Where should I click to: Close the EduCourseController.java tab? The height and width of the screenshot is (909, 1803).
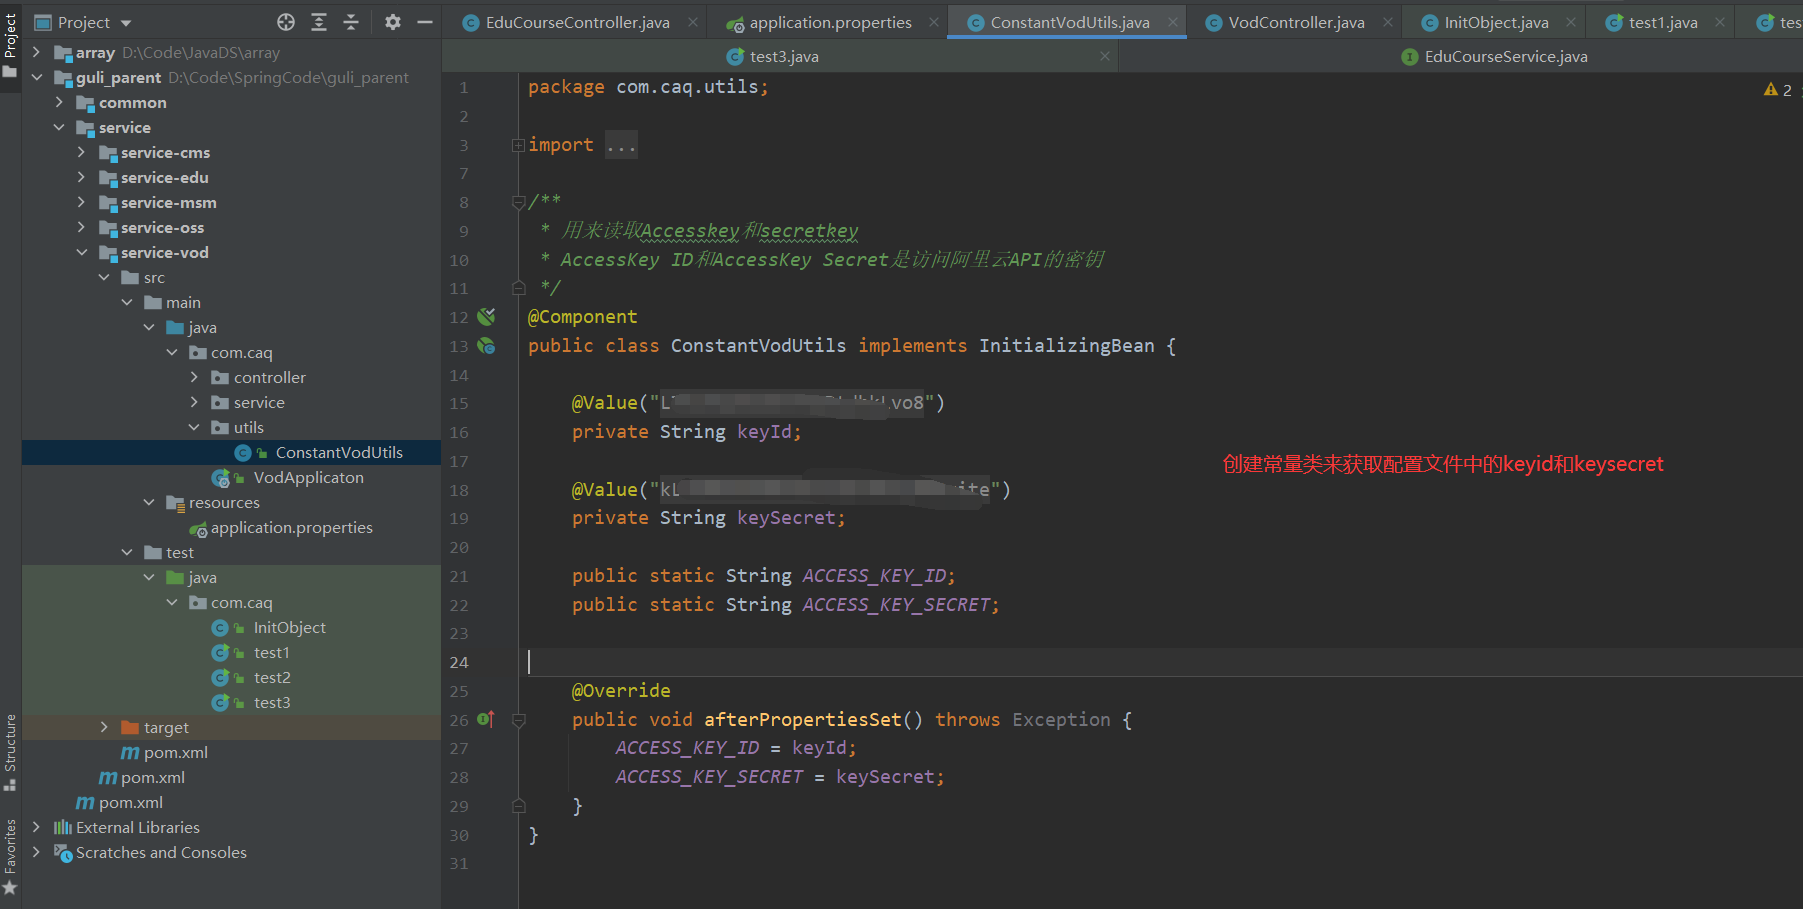point(693,22)
